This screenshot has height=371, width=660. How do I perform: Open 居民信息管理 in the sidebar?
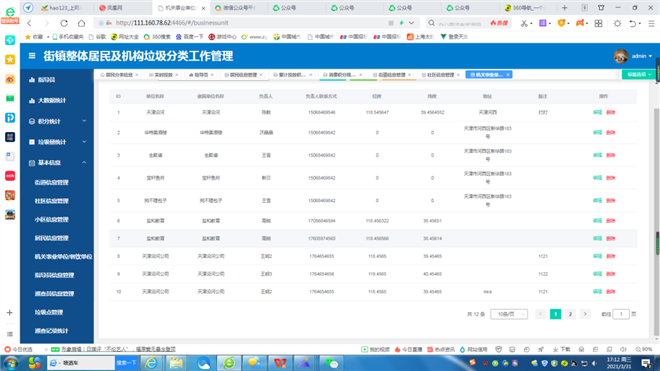pos(51,238)
